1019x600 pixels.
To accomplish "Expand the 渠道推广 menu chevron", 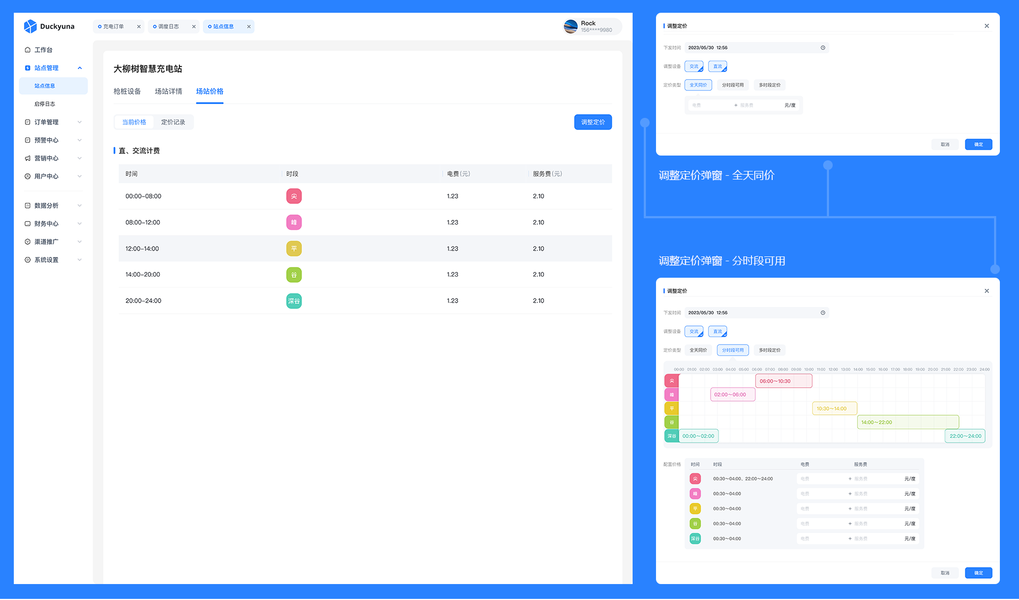I will point(79,242).
